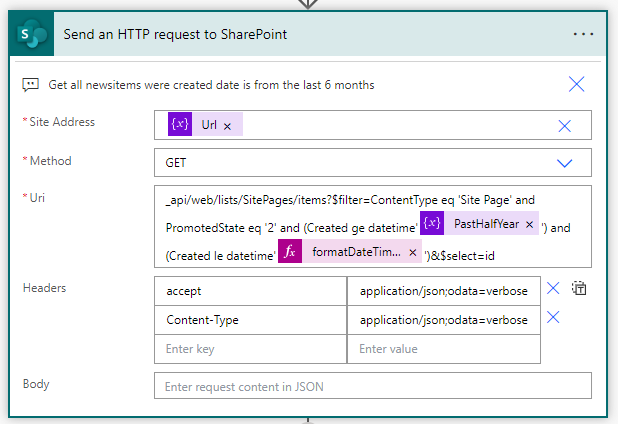Remove the Url variable token
Viewport: 618px width, 424px height.
[x=227, y=126]
